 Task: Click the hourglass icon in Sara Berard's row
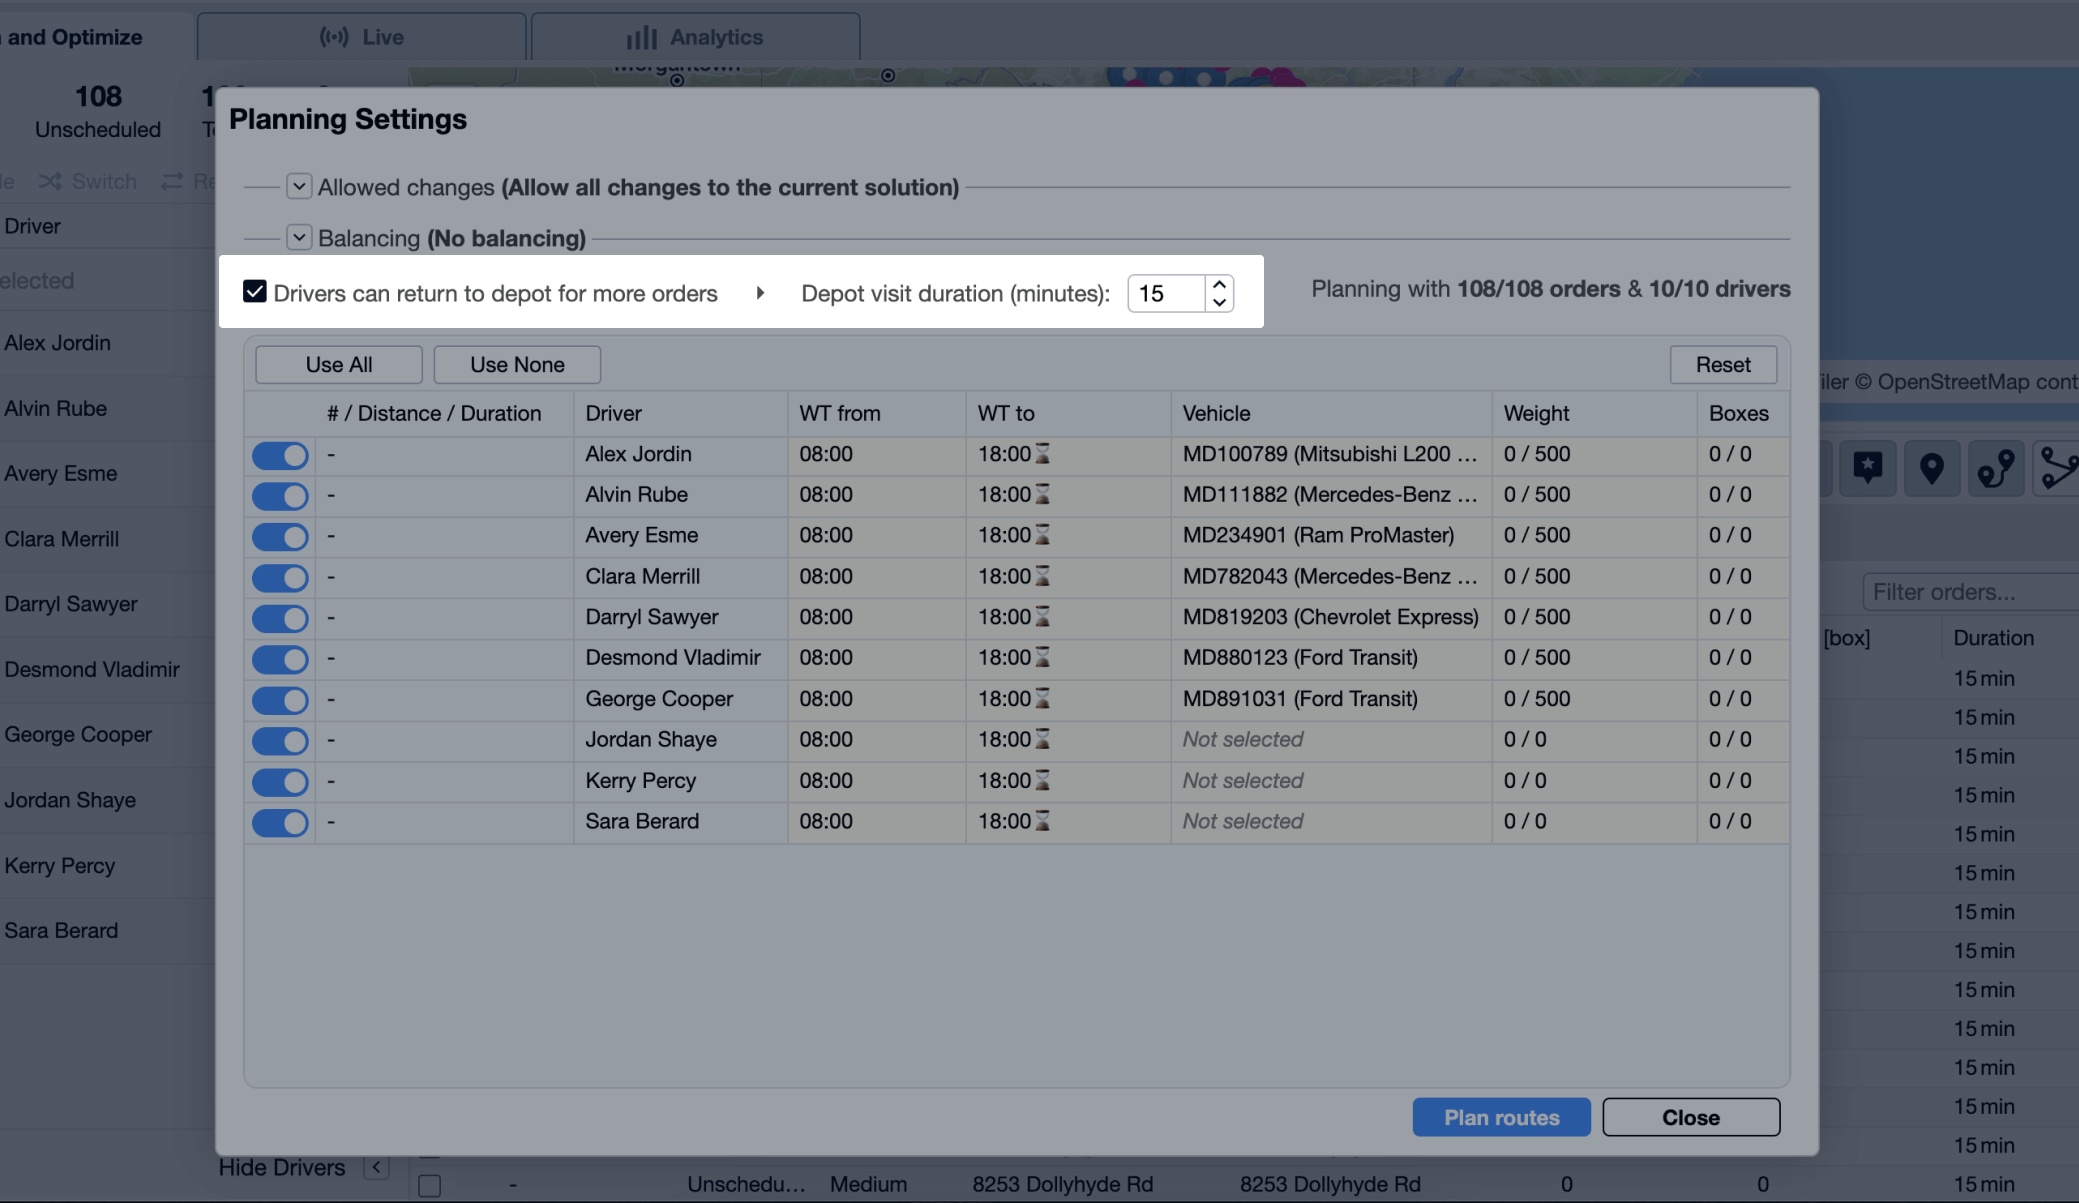click(x=1042, y=821)
